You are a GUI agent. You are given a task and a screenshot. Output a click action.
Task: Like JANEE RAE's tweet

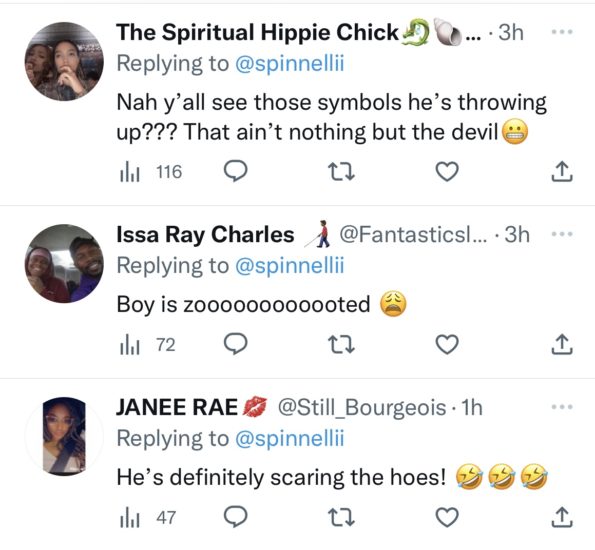click(x=447, y=517)
